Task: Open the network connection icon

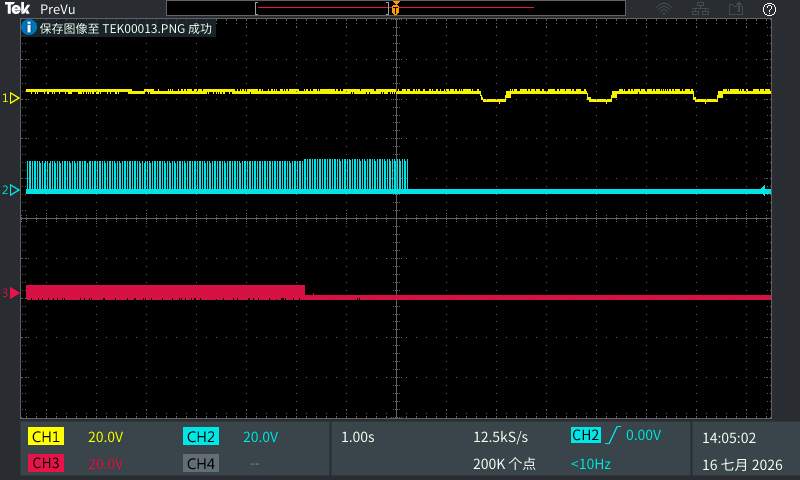Action: 700,9
